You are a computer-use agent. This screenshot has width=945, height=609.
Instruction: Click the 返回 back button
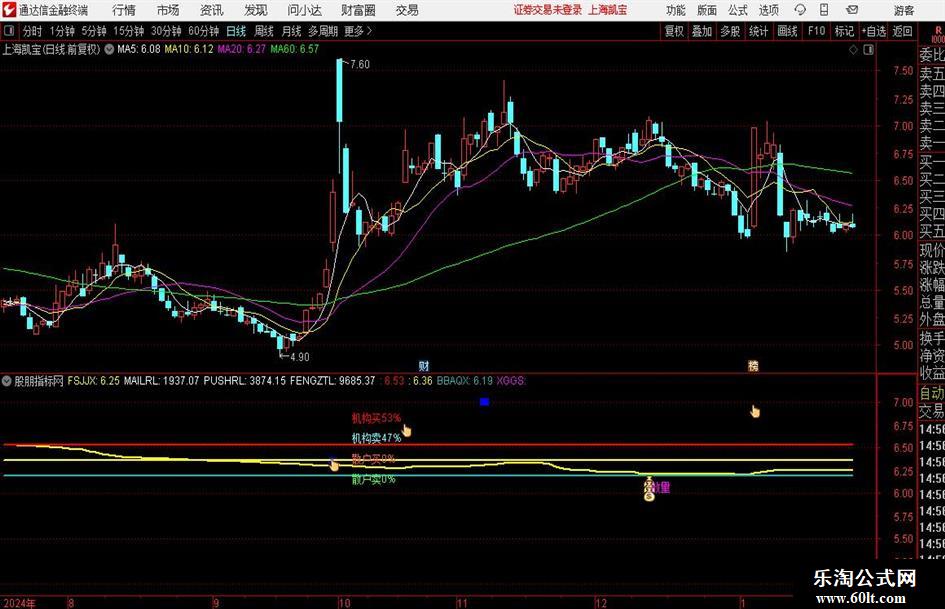[902, 31]
